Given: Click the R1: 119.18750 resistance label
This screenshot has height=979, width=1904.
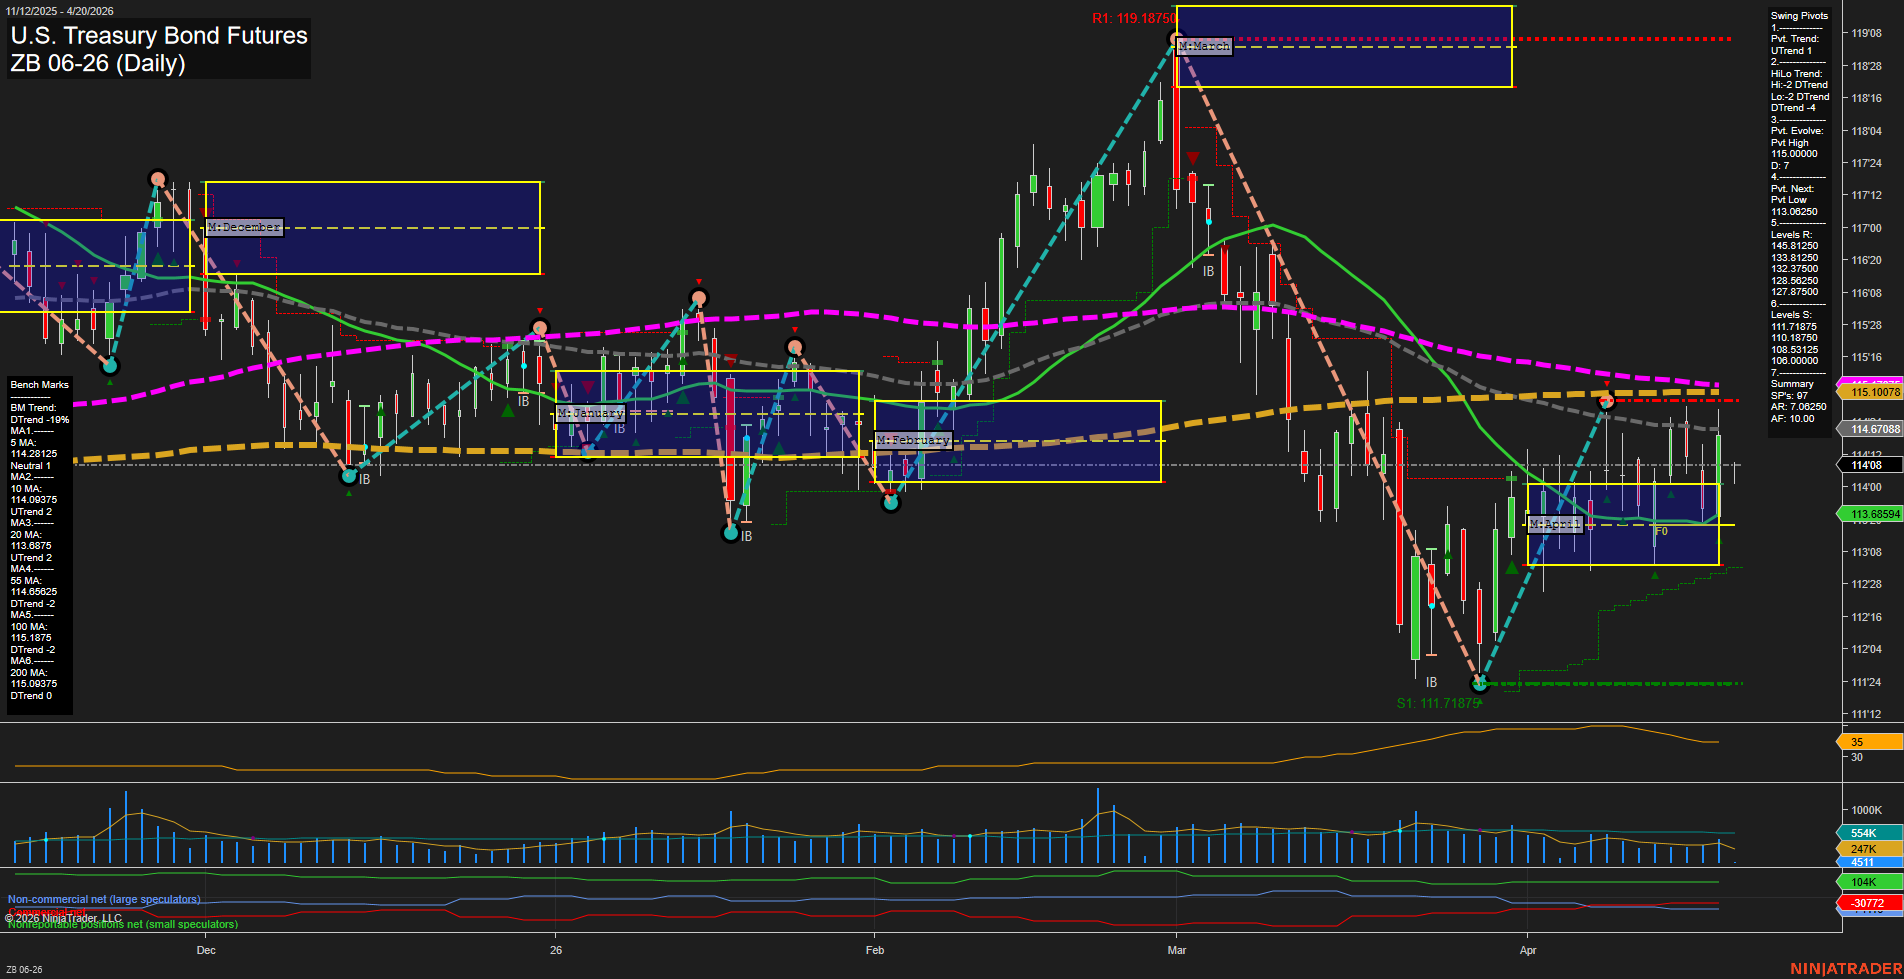Looking at the screenshot, I should (1133, 18).
